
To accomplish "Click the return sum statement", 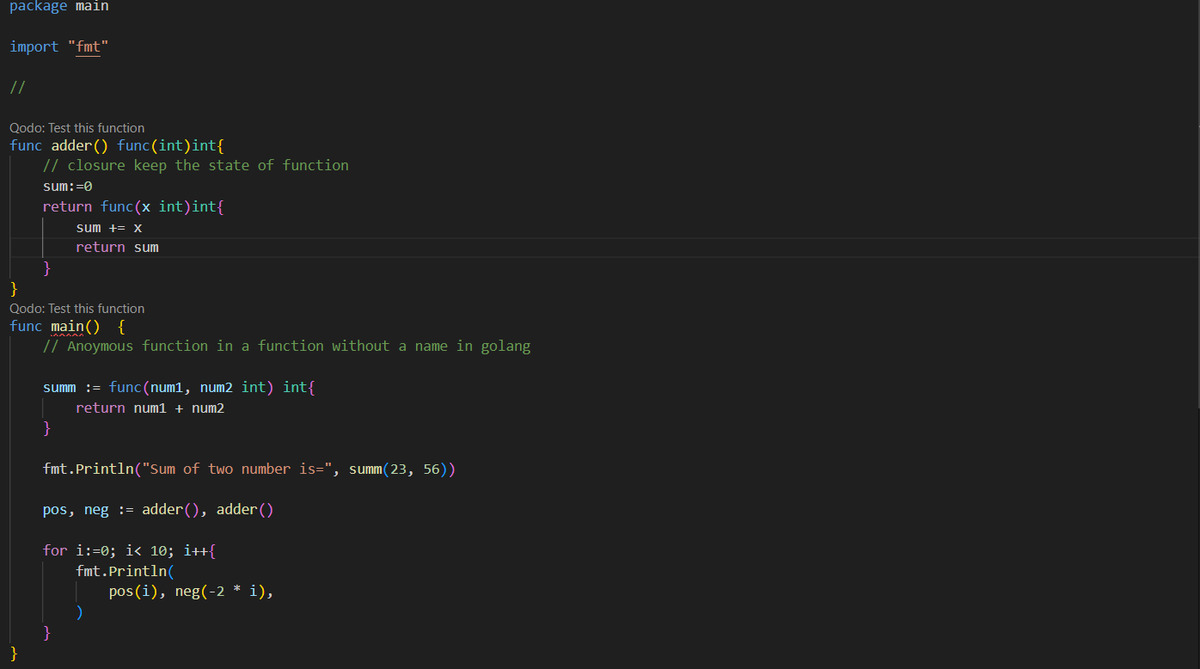I will pos(120,246).
